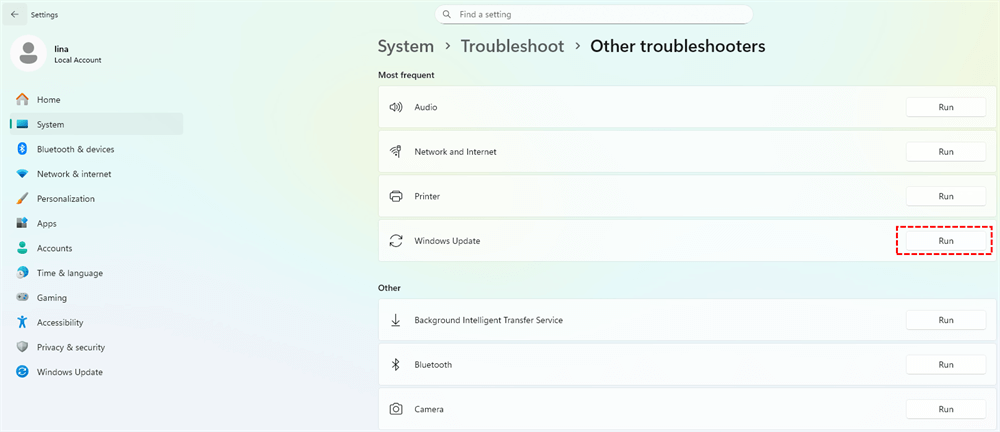Run the Audio troubleshooter
Screen dimensions: 1000x432
[x=945, y=107]
